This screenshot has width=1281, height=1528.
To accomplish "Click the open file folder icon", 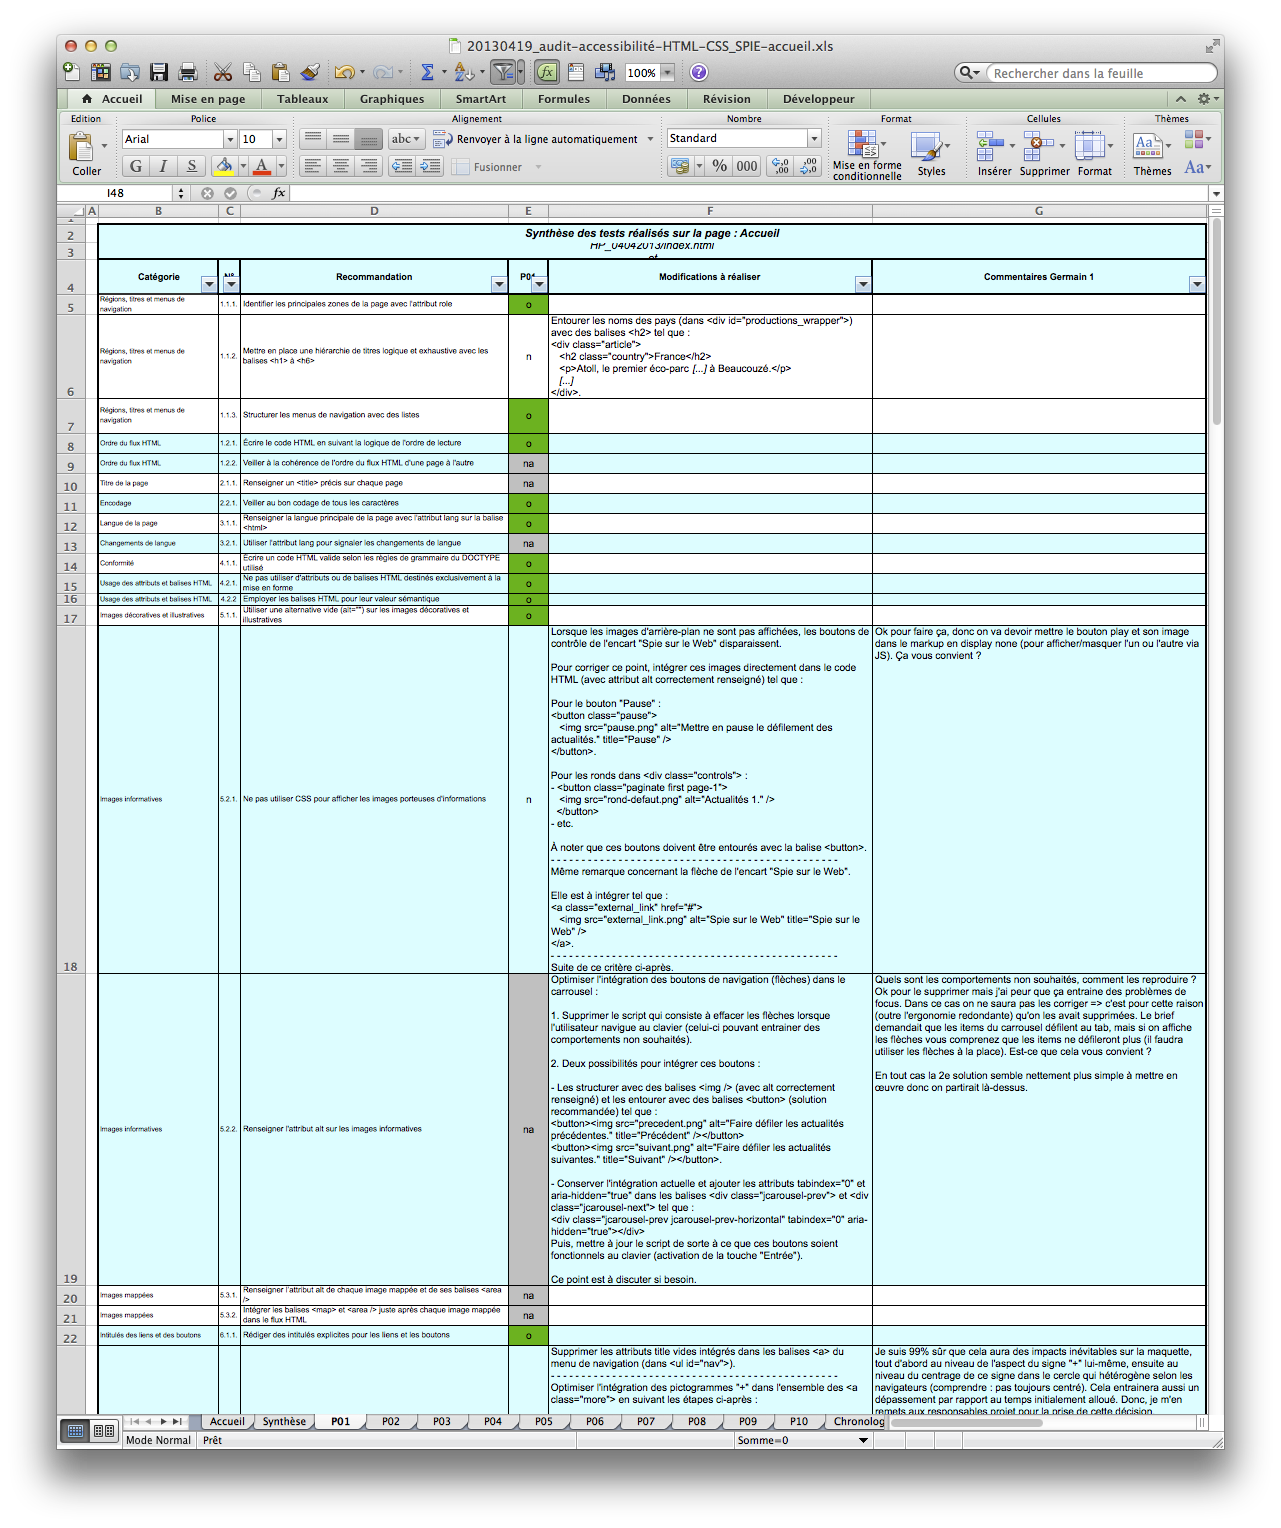I will 130,72.
